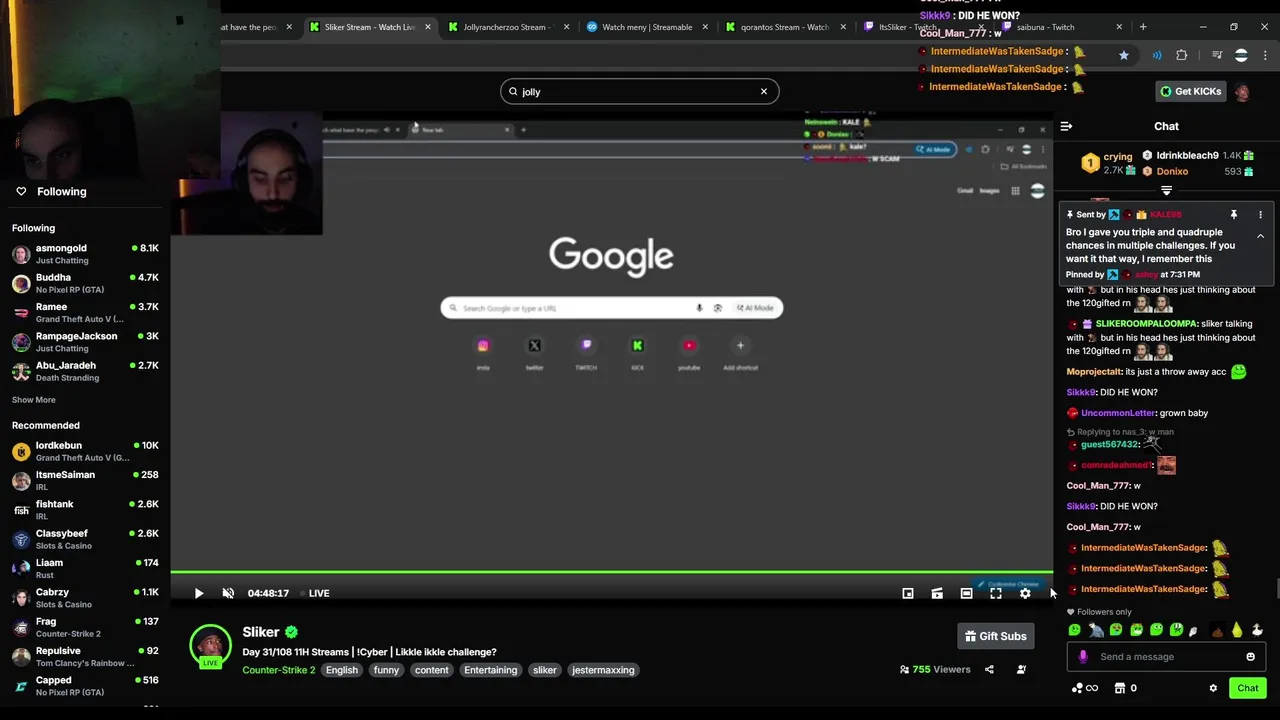Screen dimensions: 1280x720
Task: Select the Entertaining tag
Action: pos(491,670)
